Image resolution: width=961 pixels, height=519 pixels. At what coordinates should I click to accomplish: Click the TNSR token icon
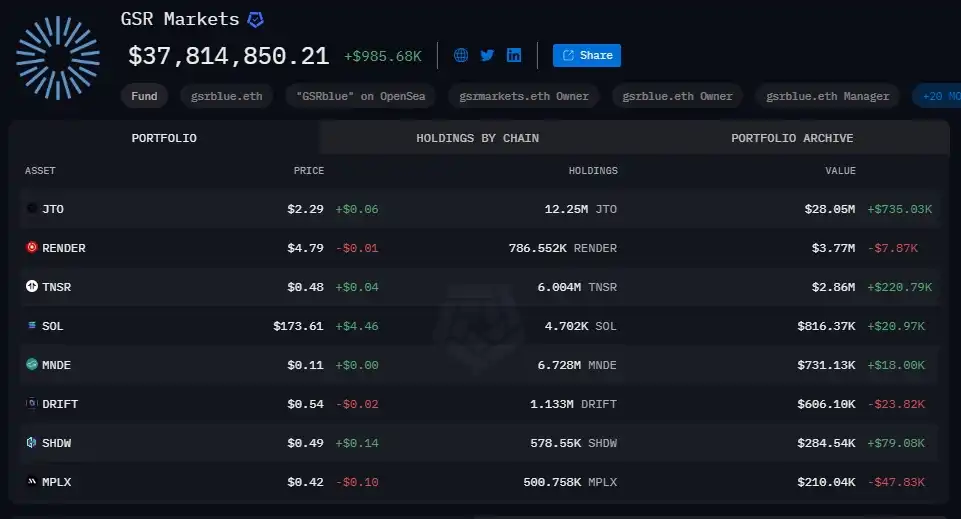(x=32, y=286)
